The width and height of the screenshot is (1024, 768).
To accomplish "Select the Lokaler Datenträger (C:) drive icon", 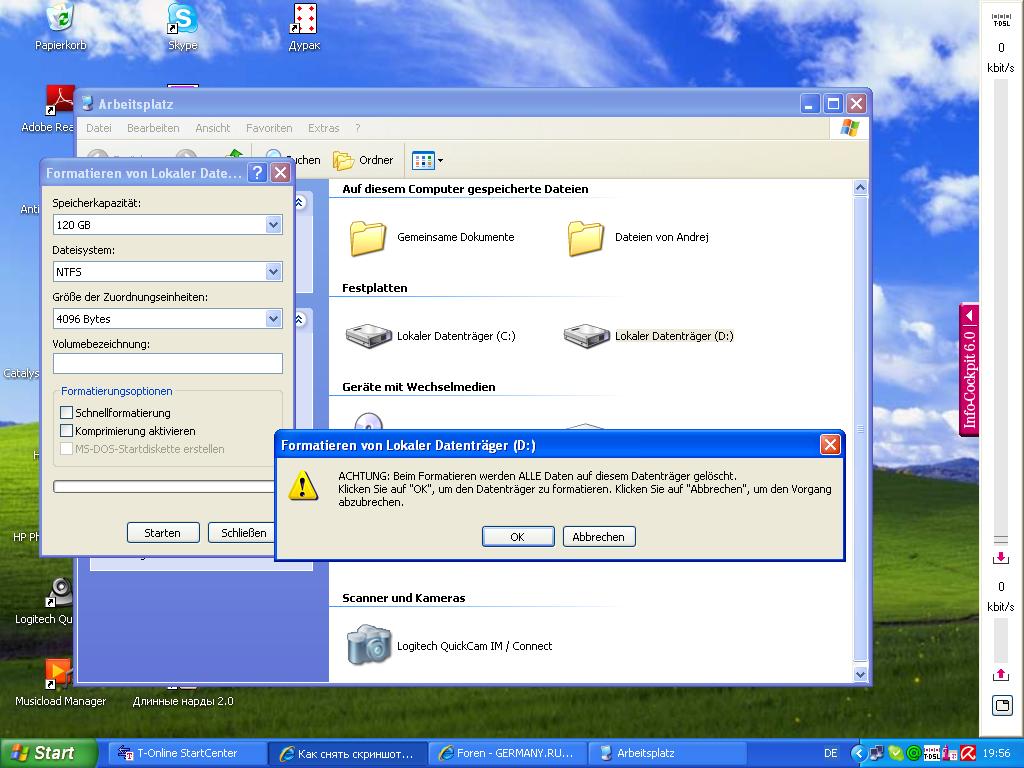I will tap(369, 336).
